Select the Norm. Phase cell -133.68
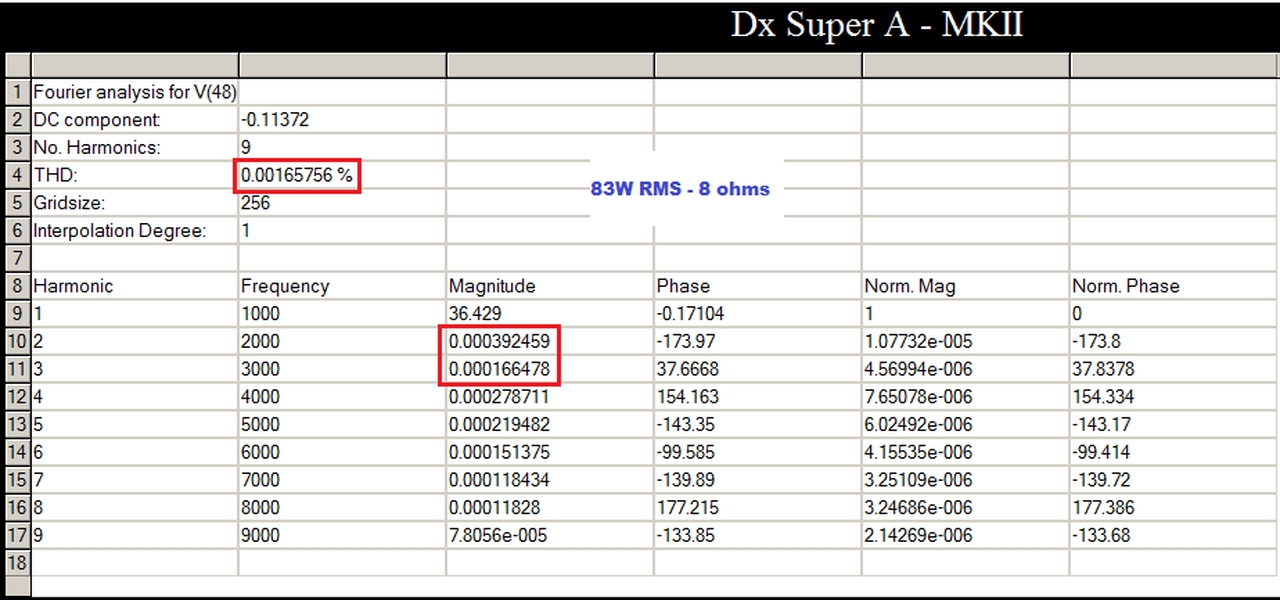 tap(1174, 535)
